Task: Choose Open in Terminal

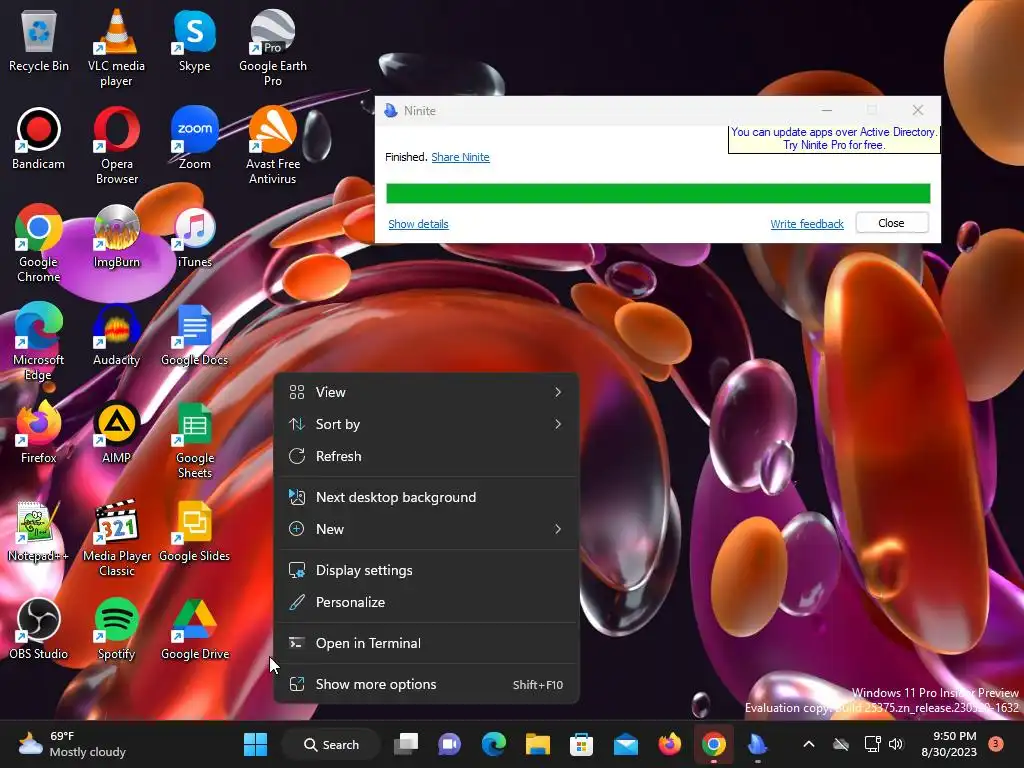Action: pyautogui.click(x=426, y=643)
